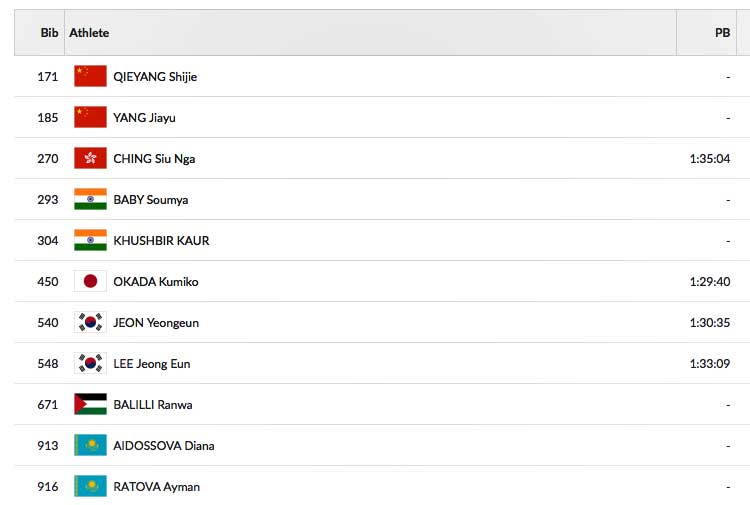Viewport: 750px width, 505px height.
Task: Sort by the PB column header
Action: (722, 33)
